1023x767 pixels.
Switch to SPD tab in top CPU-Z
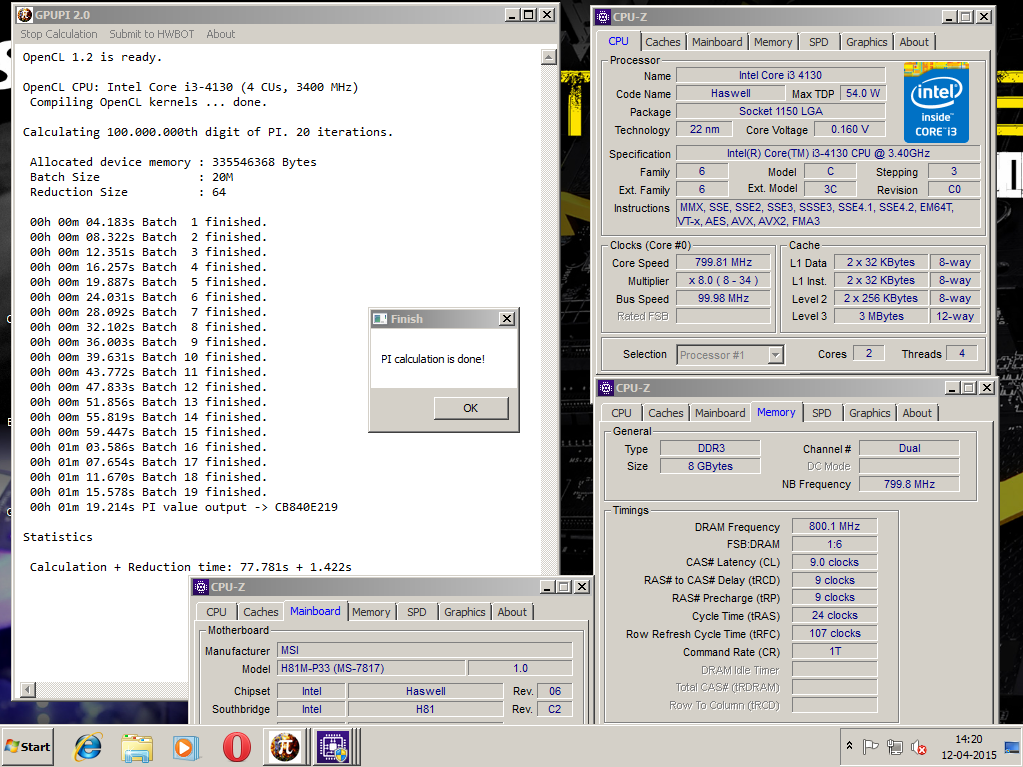(x=819, y=42)
